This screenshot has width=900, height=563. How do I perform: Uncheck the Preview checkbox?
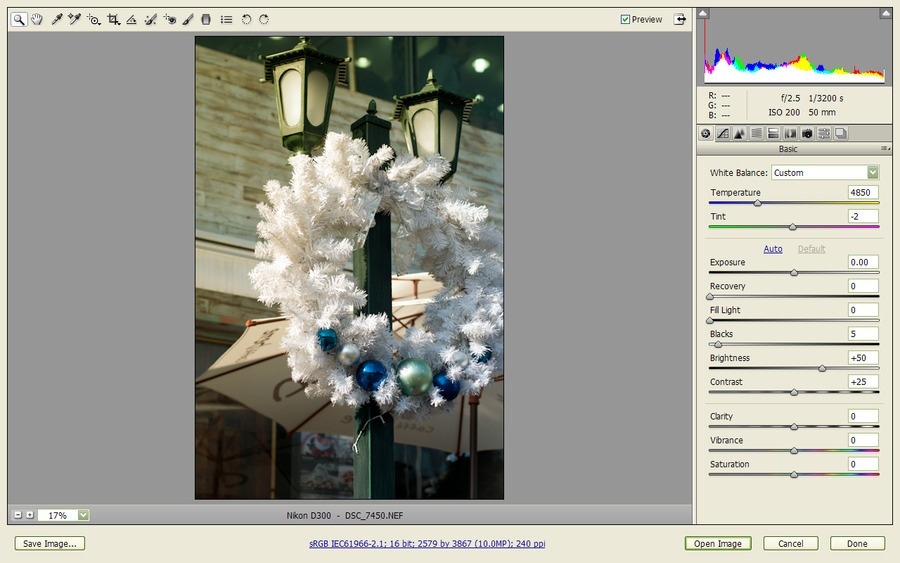(x=625, y=19)
